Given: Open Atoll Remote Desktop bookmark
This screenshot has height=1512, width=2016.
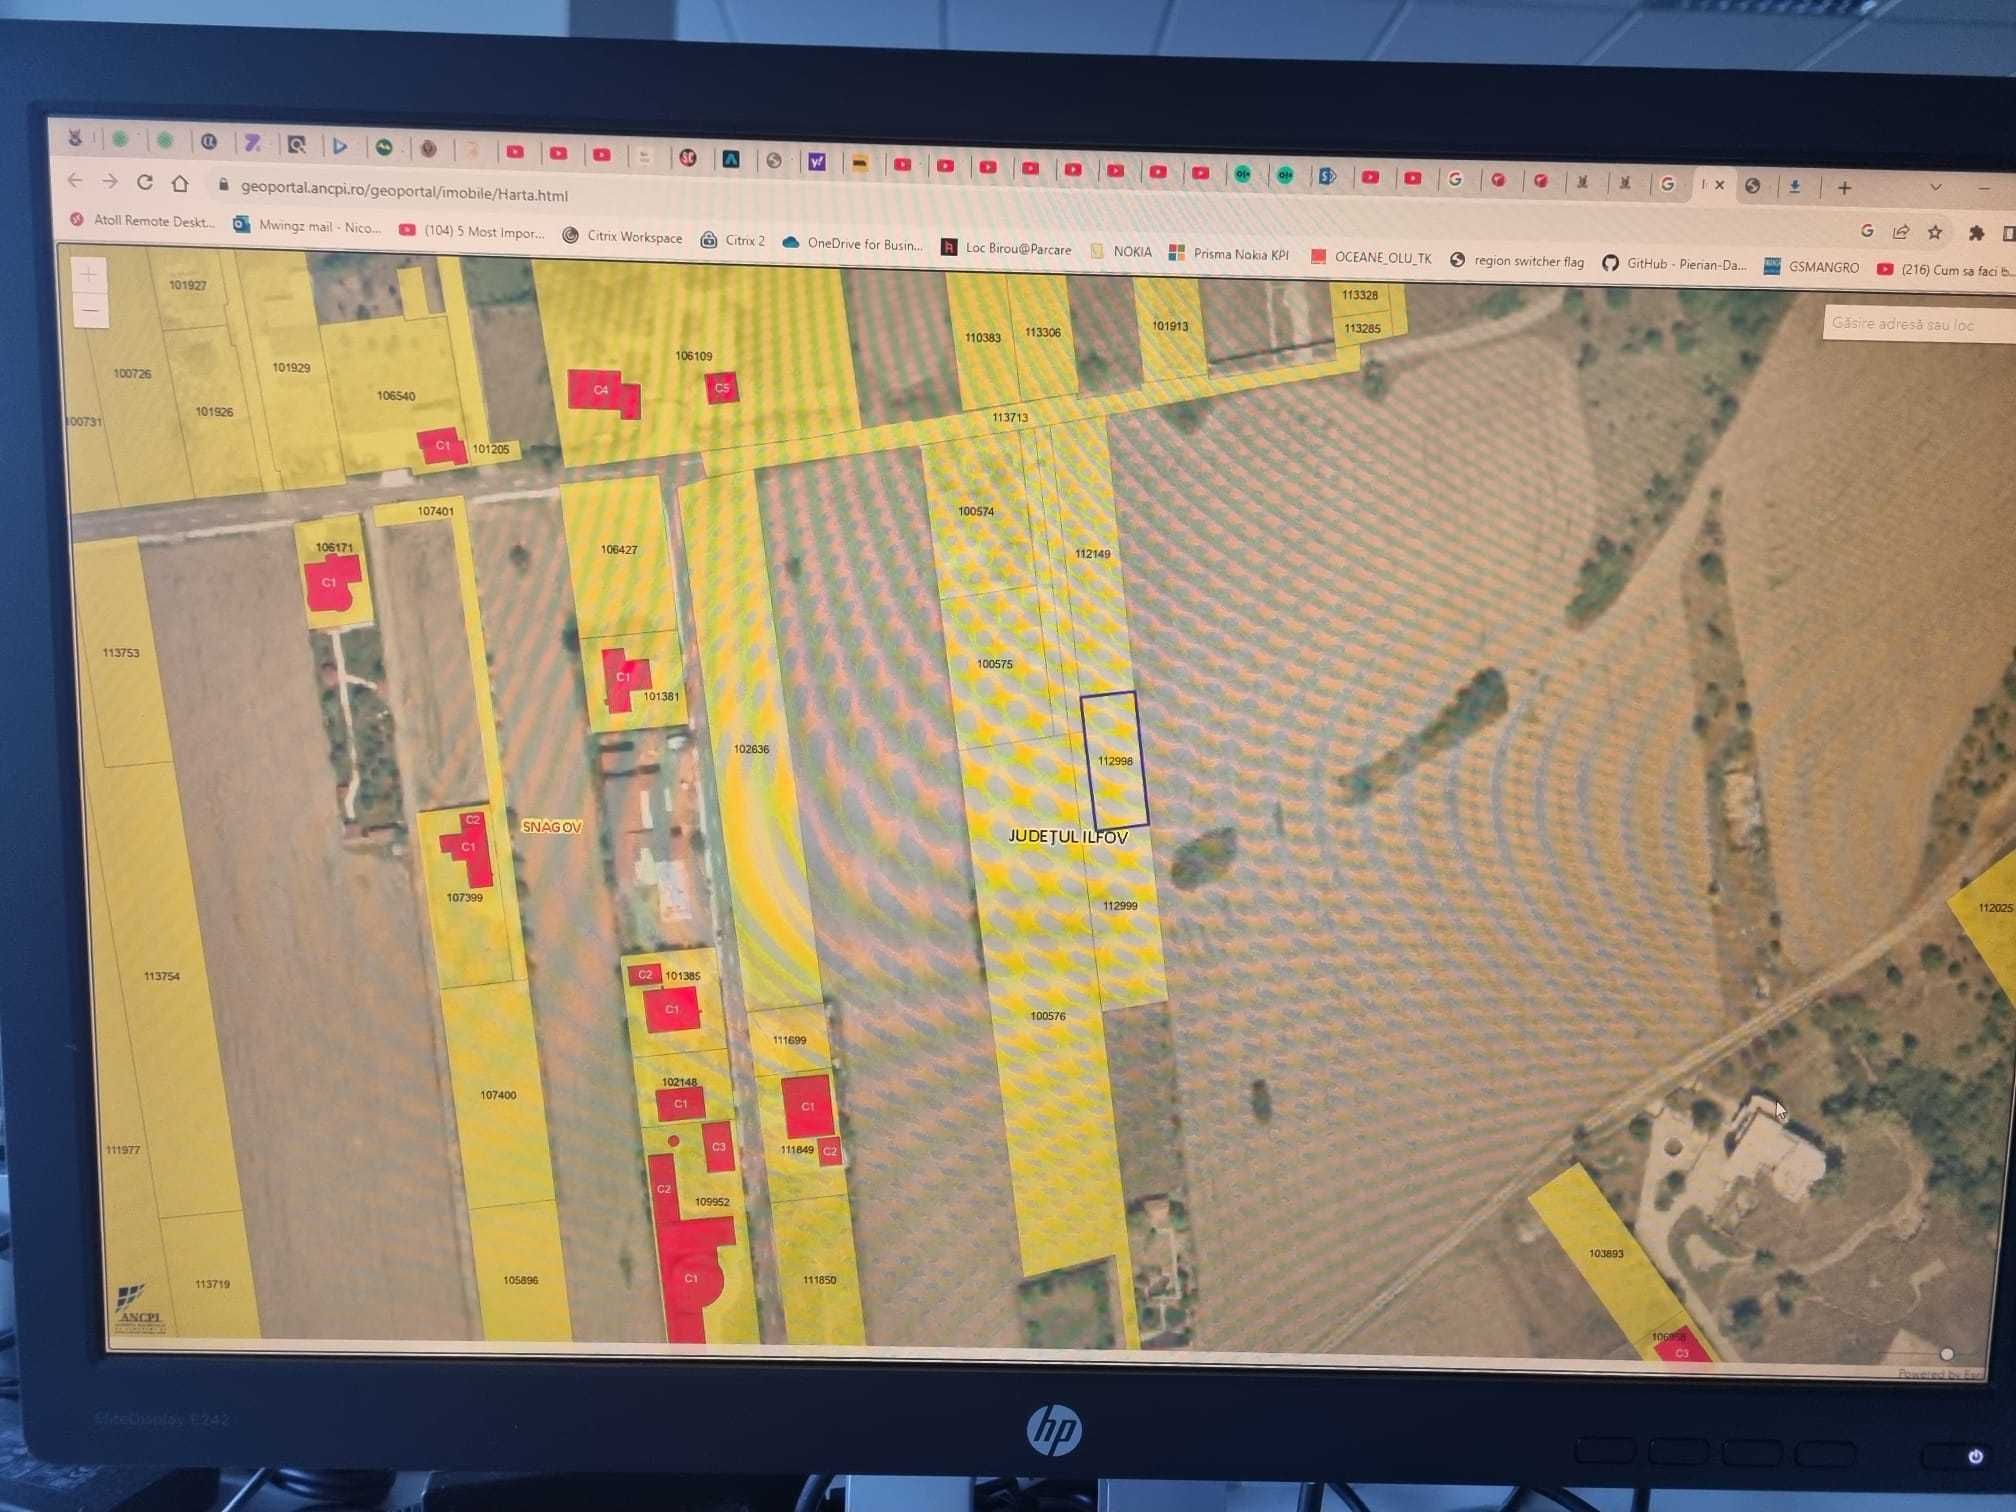Looking at the screenshot, I should 142,220.
